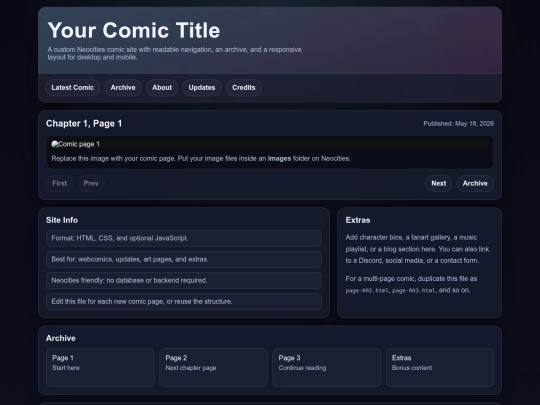Select the Updates navigation link
Image resolution: width=540 pixels, height=405 pixels.
(x=202, y=87)
